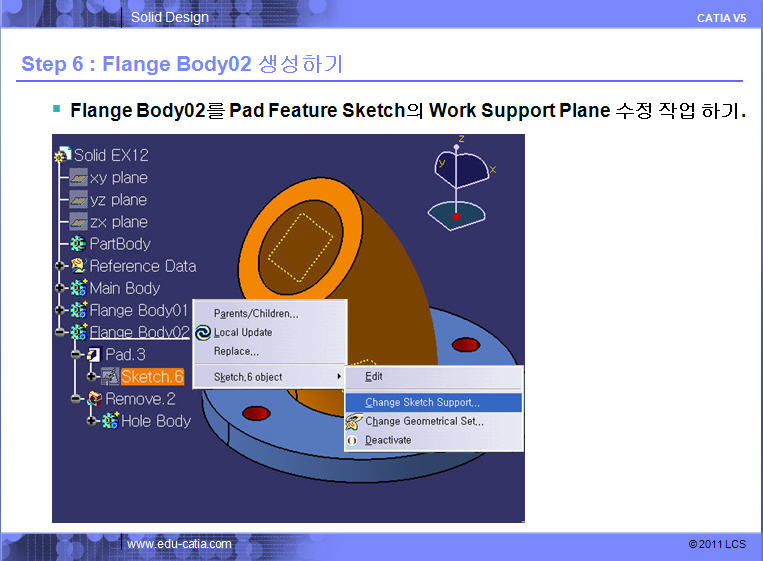Select the yz plane icon
The width and height of the screenshot is (763, 561).
pyautogui.click(x=78, y=200)
